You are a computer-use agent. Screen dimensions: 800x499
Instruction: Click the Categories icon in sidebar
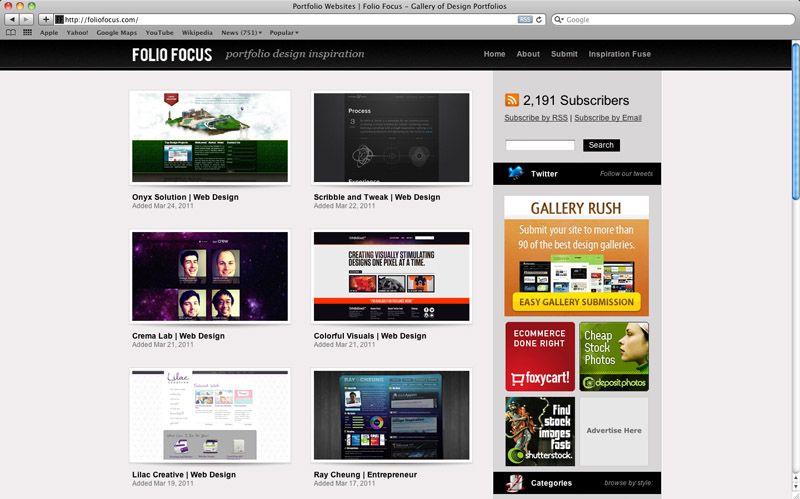coord(515,483)
